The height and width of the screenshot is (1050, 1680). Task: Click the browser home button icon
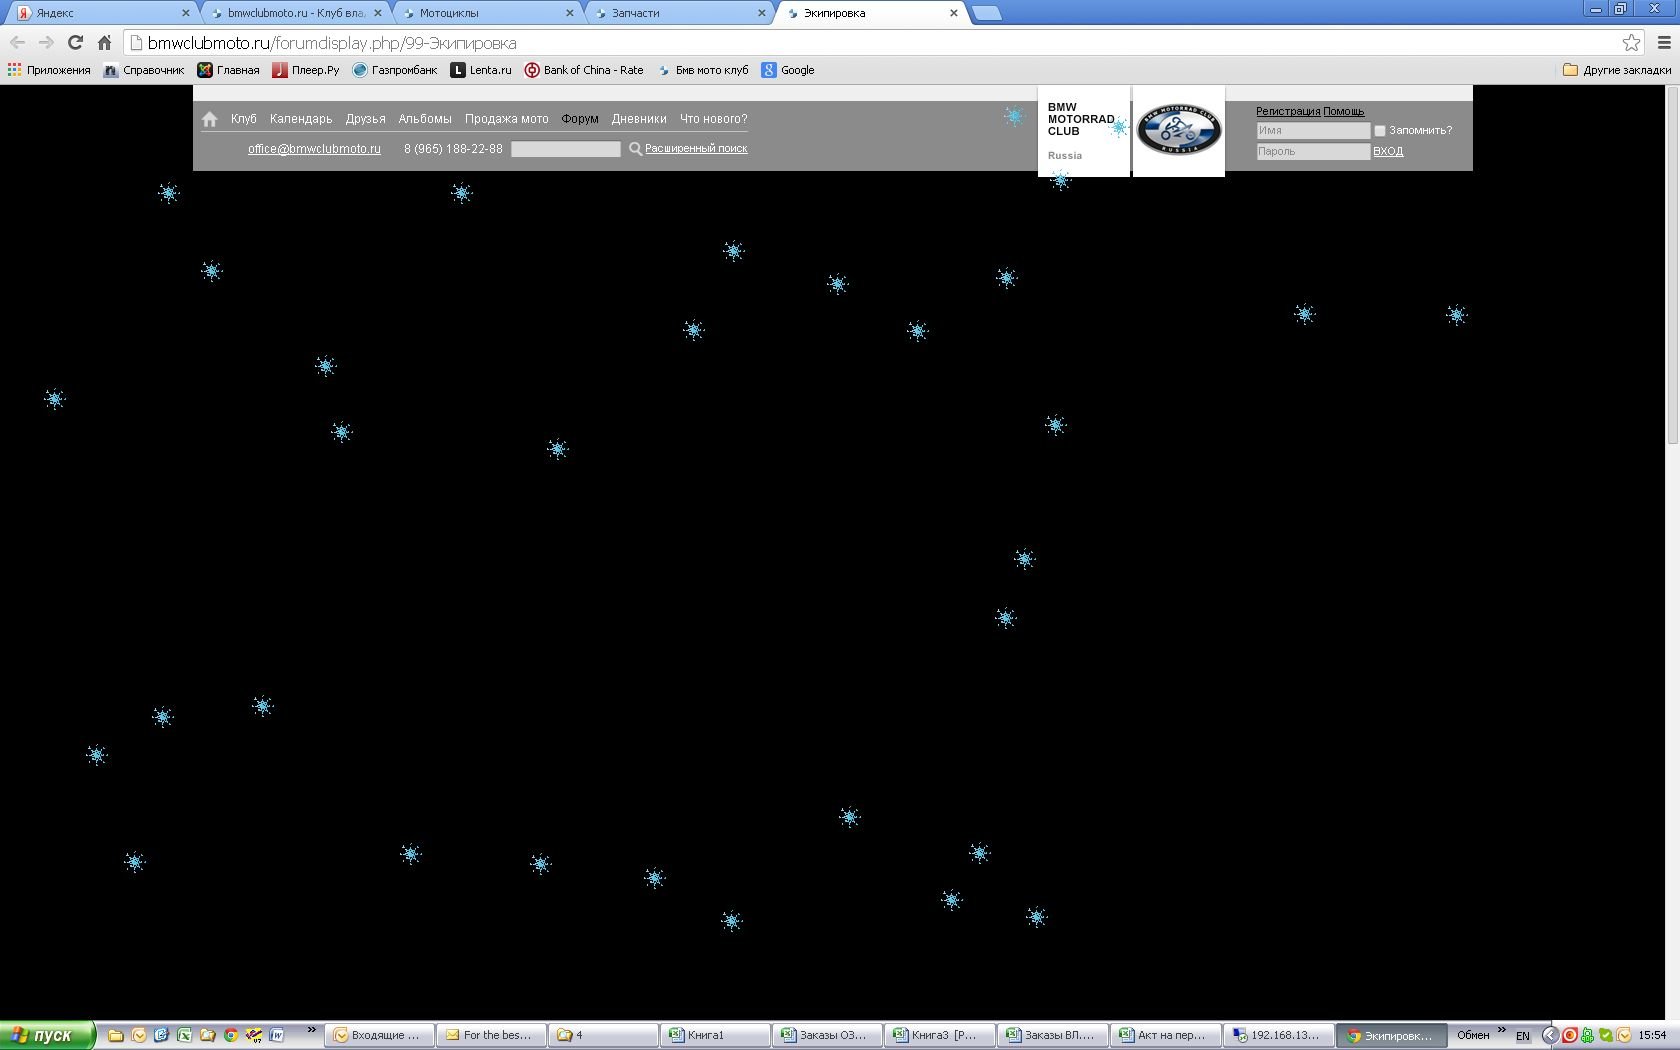coord(104,42)
